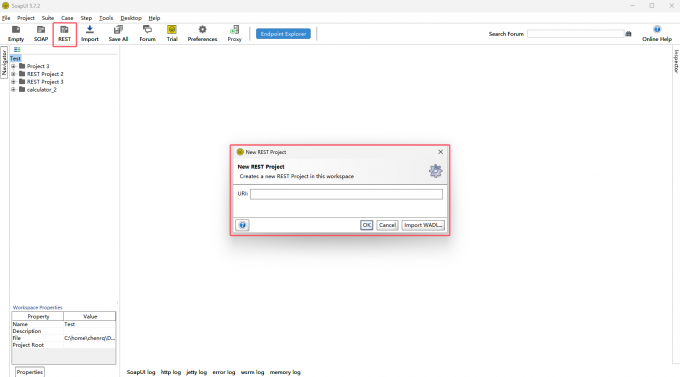Click the Navigator side tab

4,62
